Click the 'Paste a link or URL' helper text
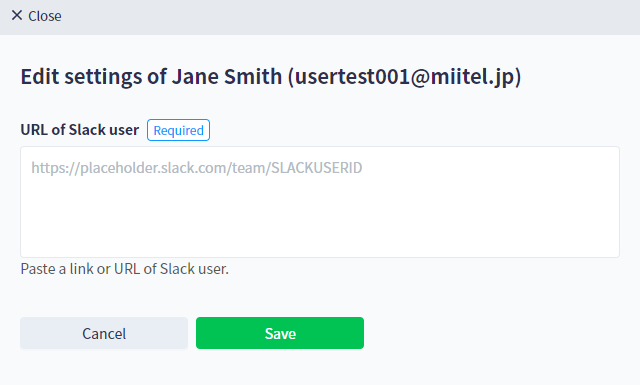This screenshot has height=385, width=640. 124,269
